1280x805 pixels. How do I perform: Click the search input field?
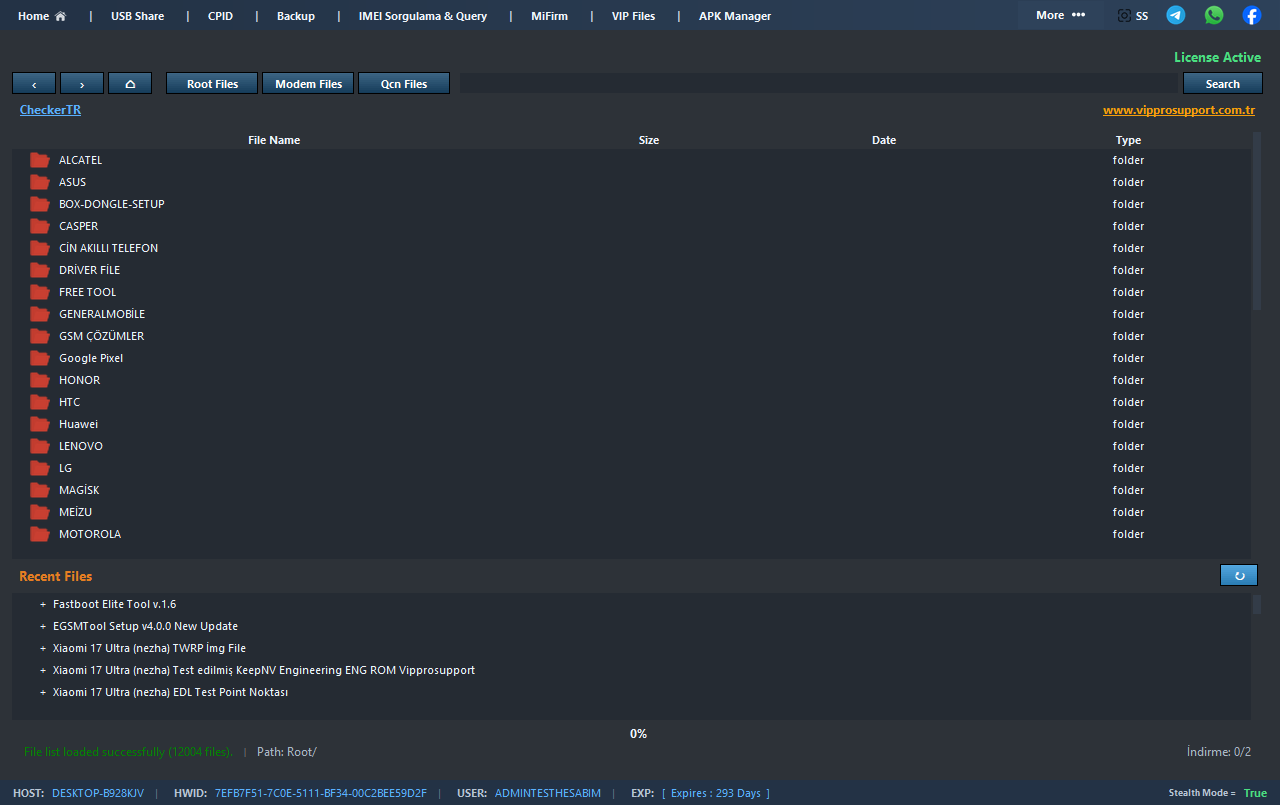[x=818, y=84]
